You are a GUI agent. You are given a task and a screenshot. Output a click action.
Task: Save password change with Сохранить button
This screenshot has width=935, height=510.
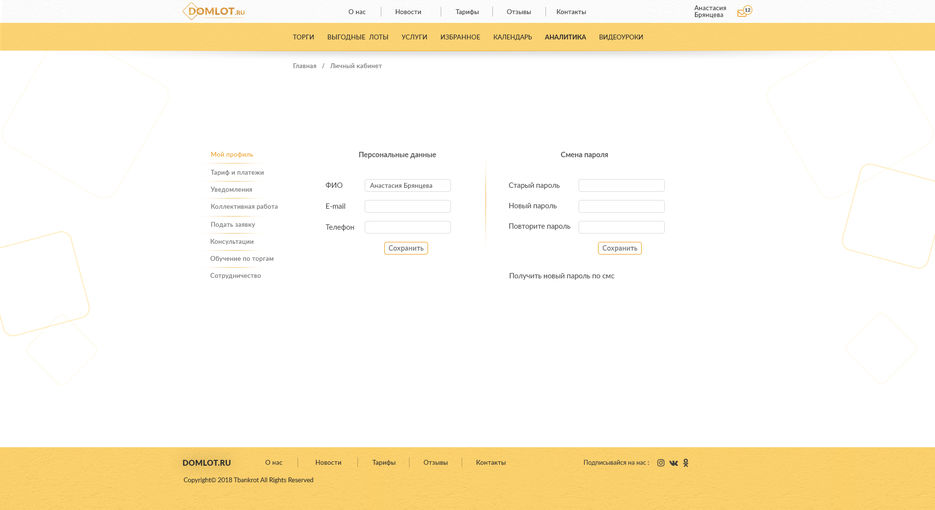(x=620, y=248)
